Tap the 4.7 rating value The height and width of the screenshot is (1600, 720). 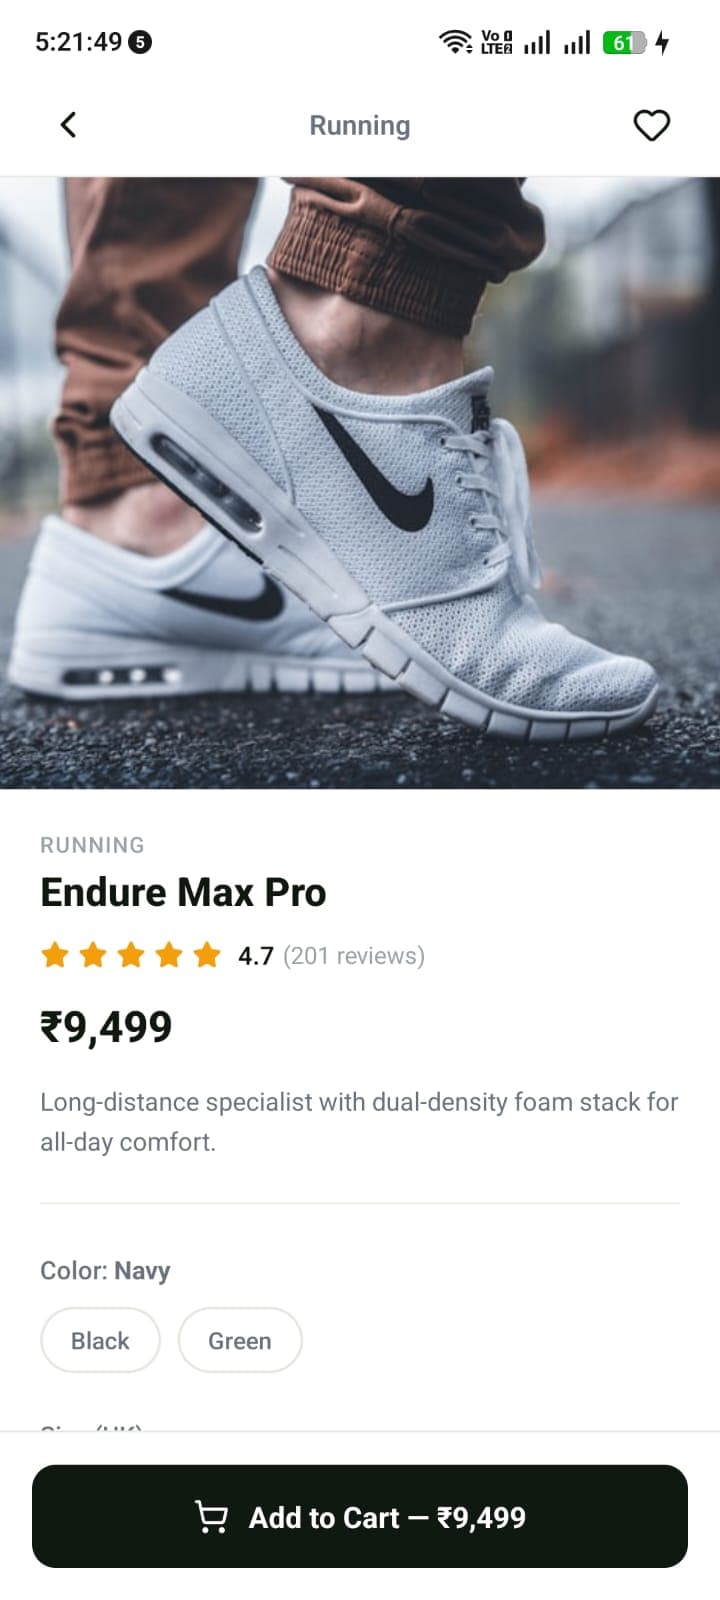(255, 956)
